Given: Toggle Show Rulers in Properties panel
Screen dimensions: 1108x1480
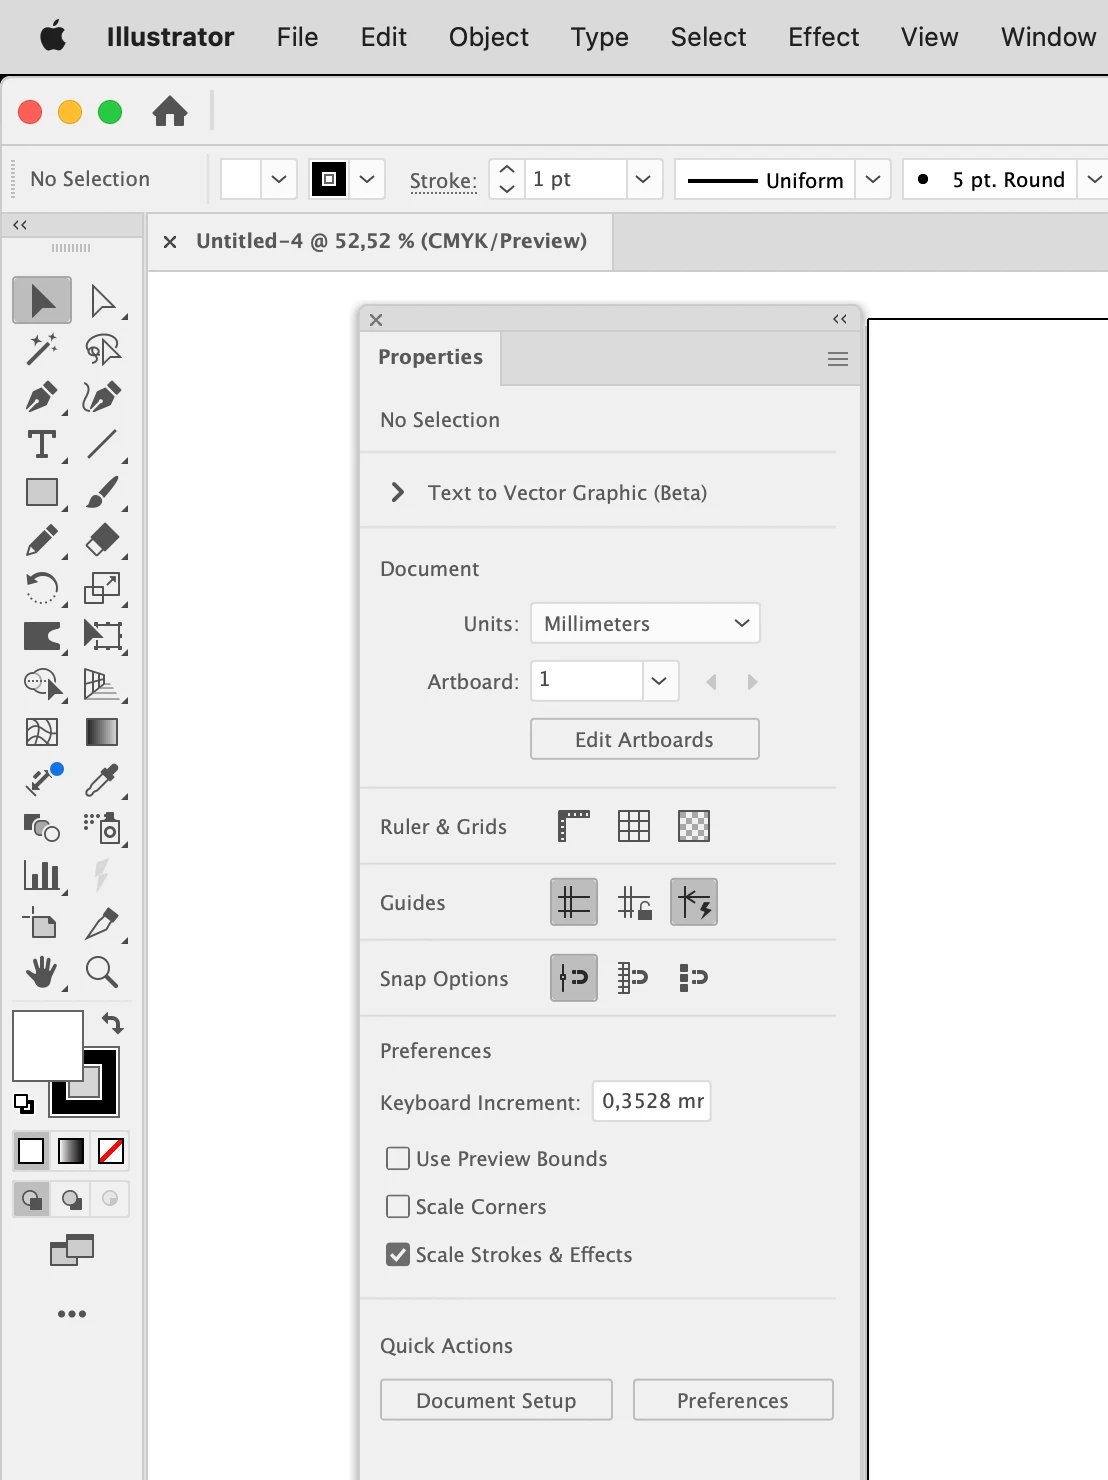Looking at the screenshot, I should pos(574,826).
